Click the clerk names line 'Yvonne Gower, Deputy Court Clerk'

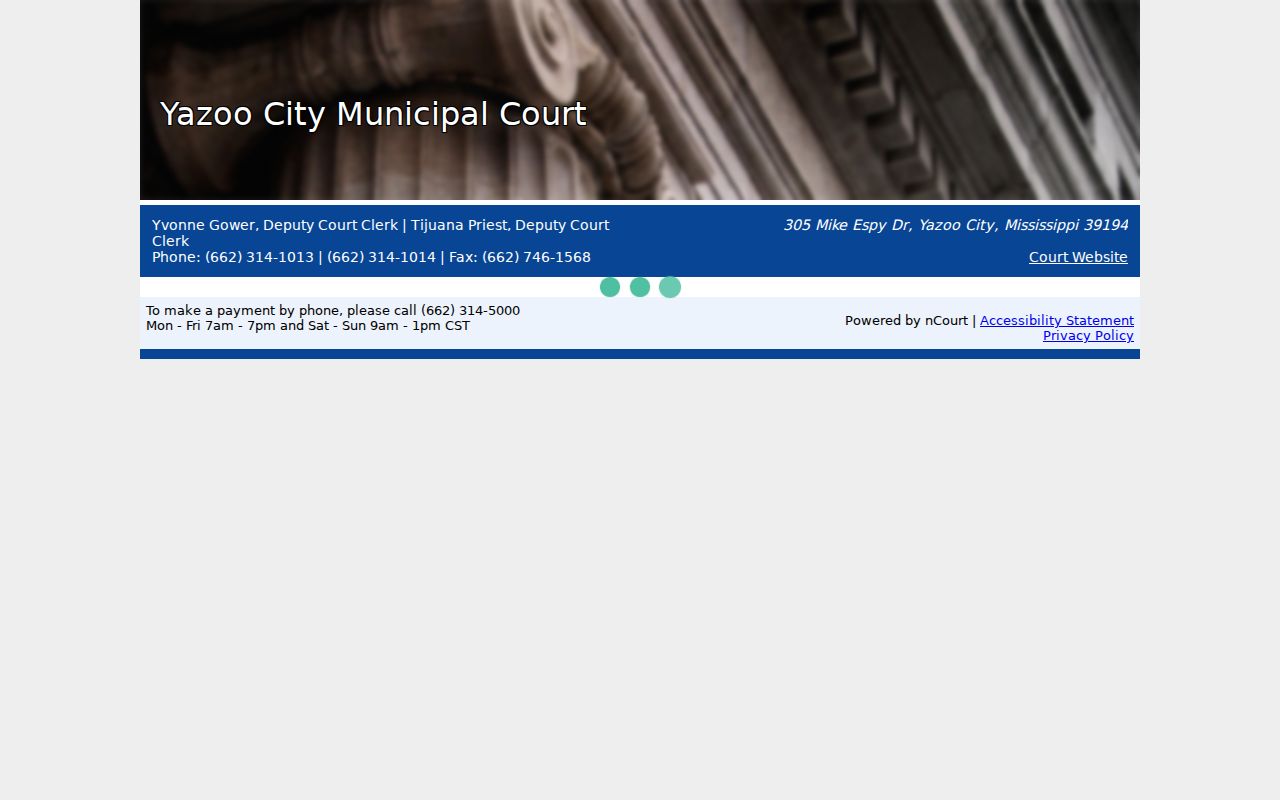tap(275, 225)
